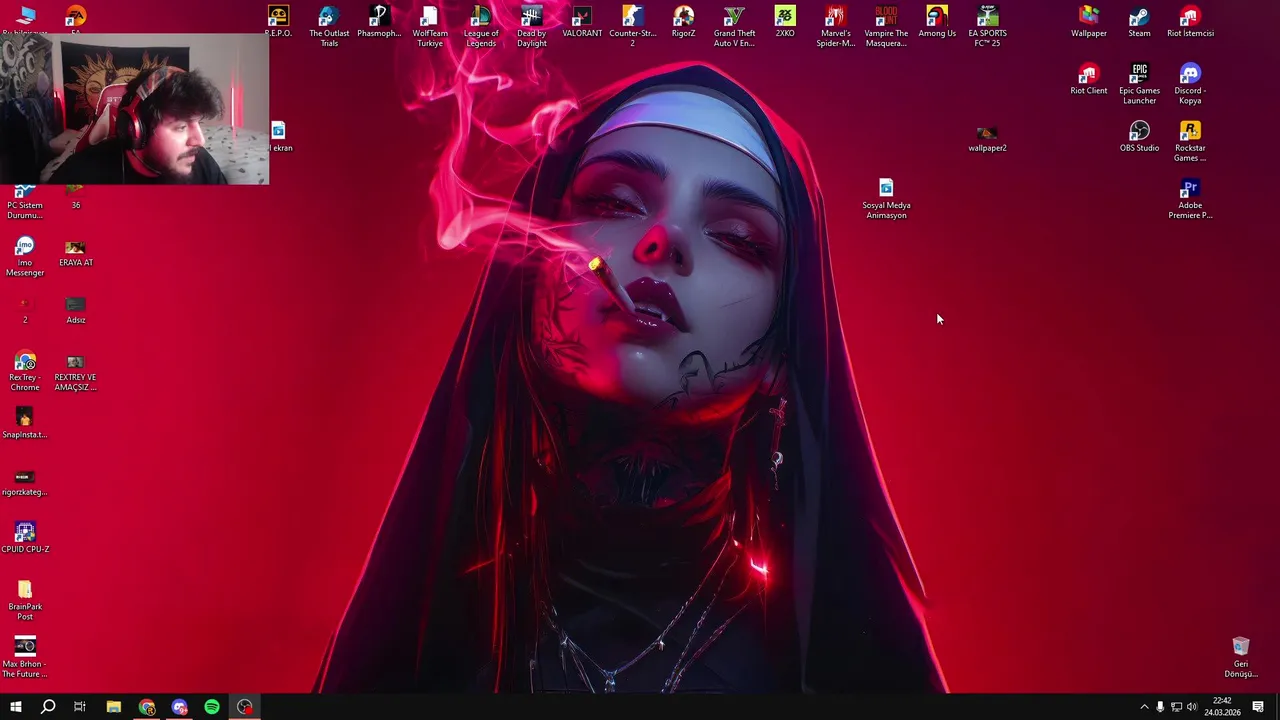Open Dead by Daylight icon
1280x720 pixels.
point(531,26)
